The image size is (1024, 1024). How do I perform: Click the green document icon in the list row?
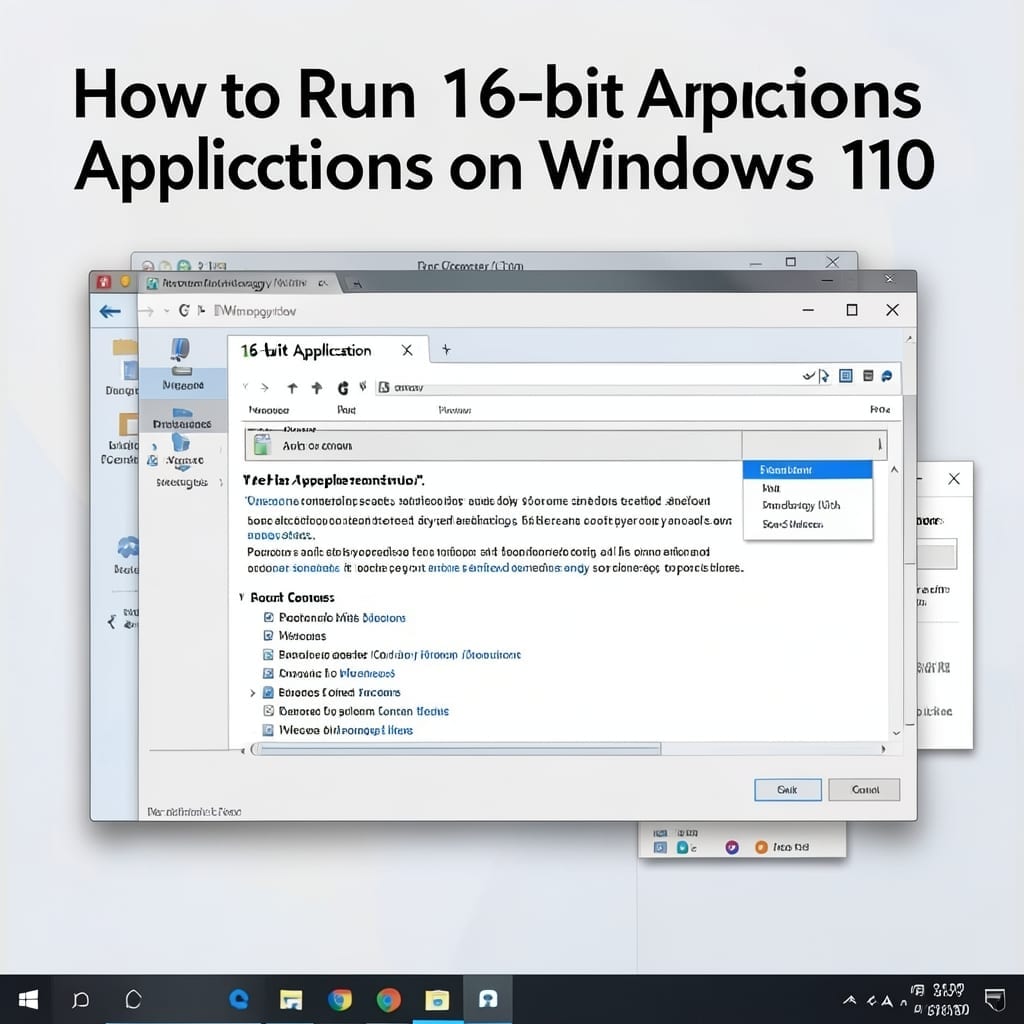[x=262, y=445]
